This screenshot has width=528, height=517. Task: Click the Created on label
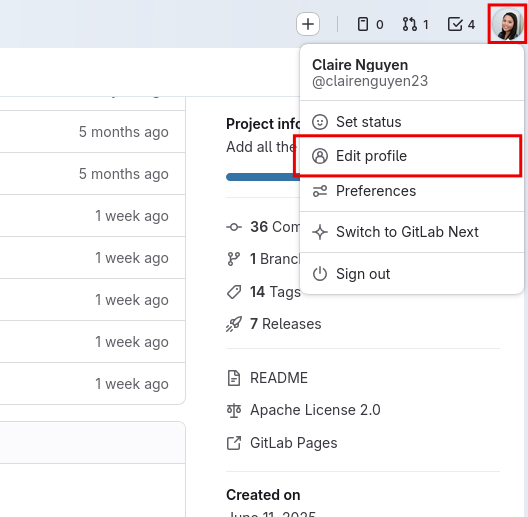[263, 495]
